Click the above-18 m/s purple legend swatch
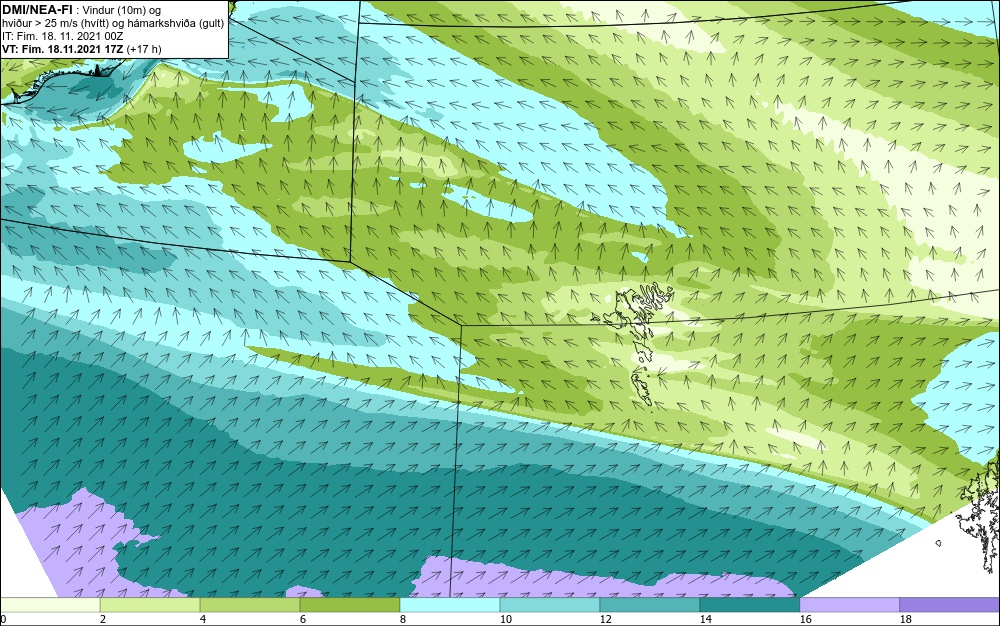Viewport: 1000px width, 626px height. point(950,605)
